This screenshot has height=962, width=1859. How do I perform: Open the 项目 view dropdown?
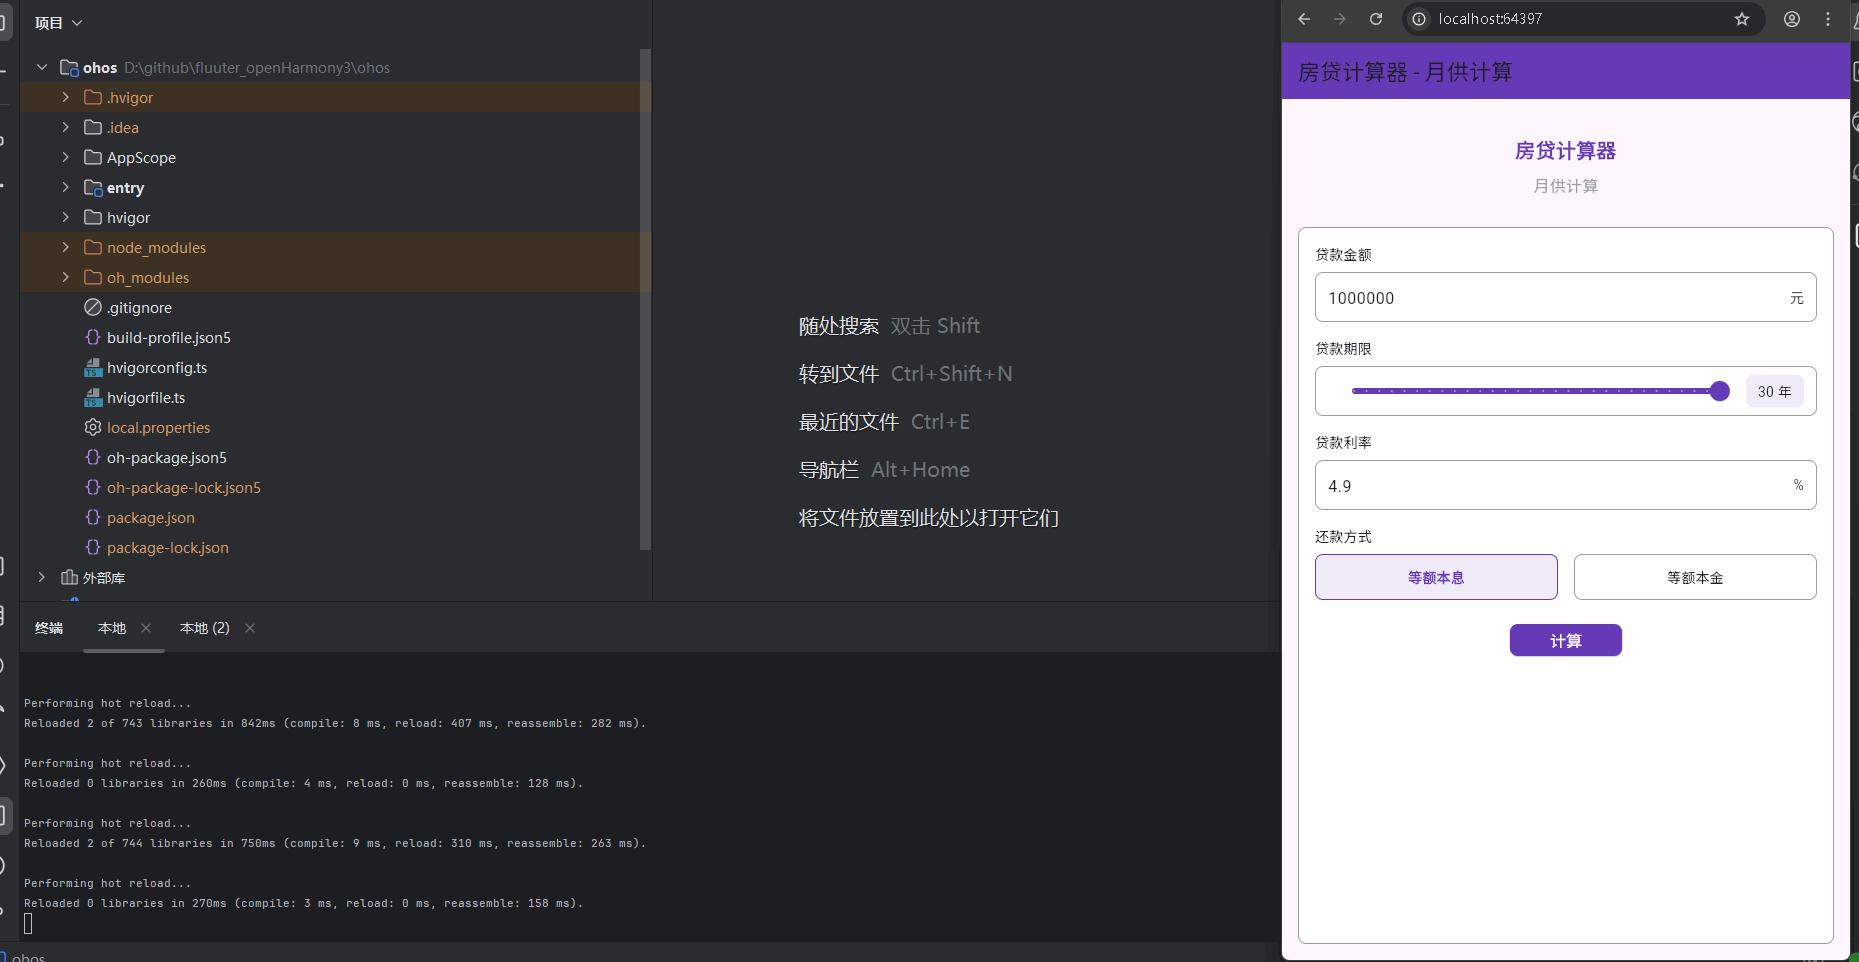[x=58, y=22]
